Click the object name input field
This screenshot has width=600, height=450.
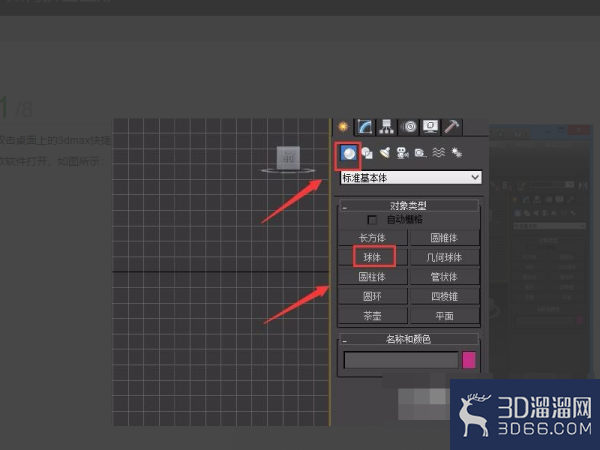click(x=401, y=360)
